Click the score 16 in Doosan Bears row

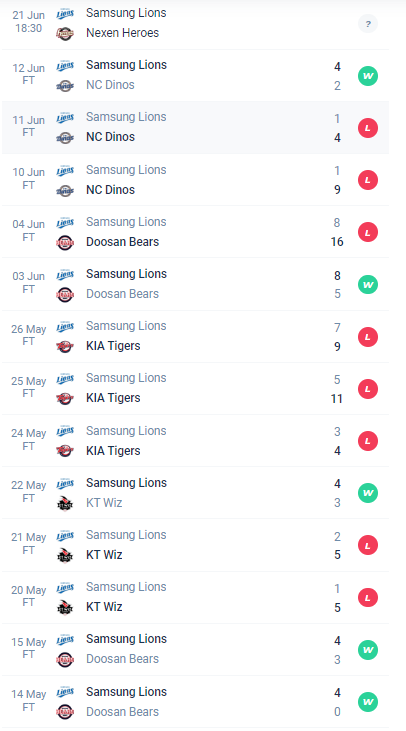tap(337, 241)
